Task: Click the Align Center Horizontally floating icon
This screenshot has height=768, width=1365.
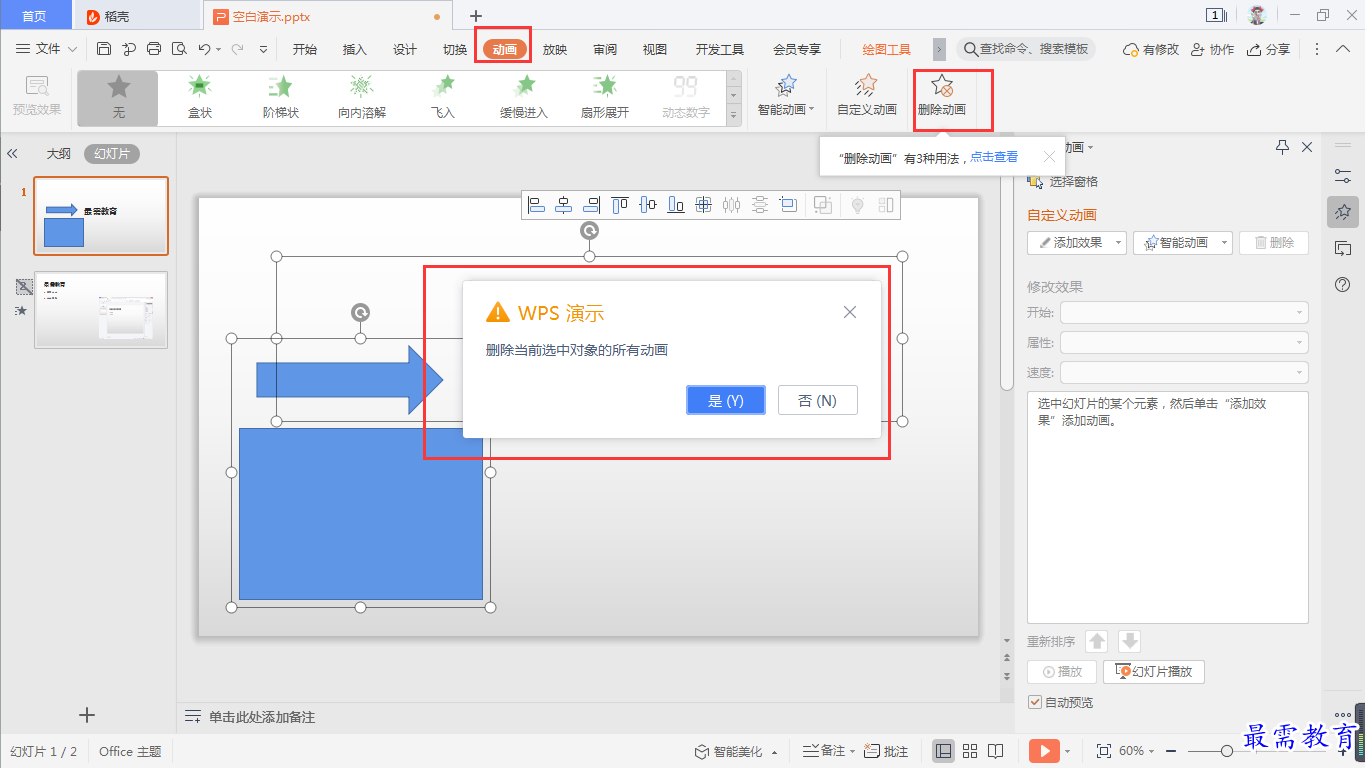Action: click(x=564, y=205)
